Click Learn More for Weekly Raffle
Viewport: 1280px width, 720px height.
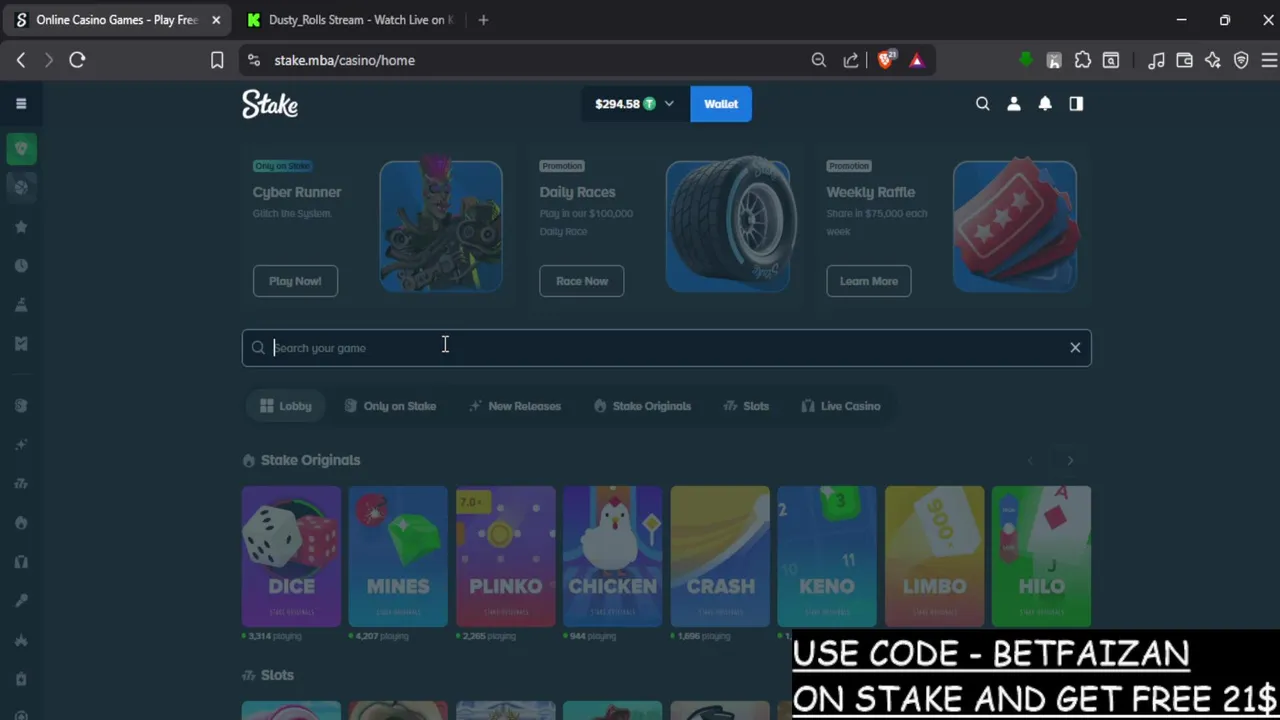(x=869, y=281)
